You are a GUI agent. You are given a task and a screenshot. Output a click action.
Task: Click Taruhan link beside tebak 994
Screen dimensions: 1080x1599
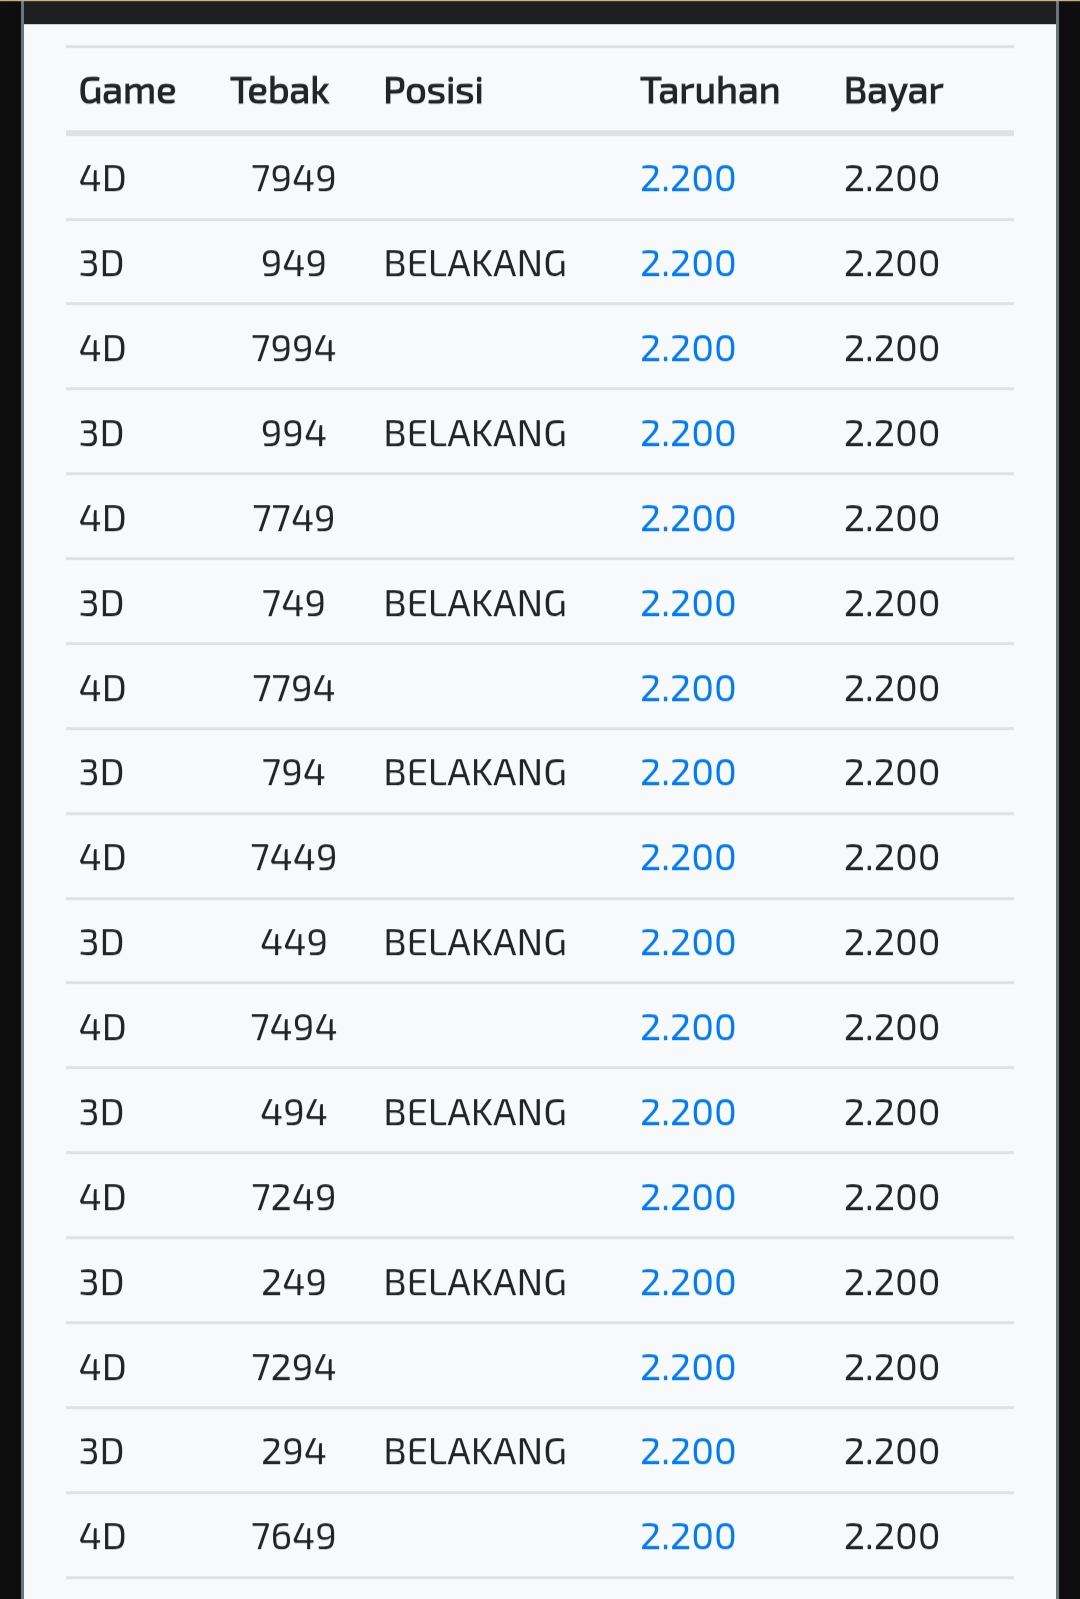click(688, 434)
